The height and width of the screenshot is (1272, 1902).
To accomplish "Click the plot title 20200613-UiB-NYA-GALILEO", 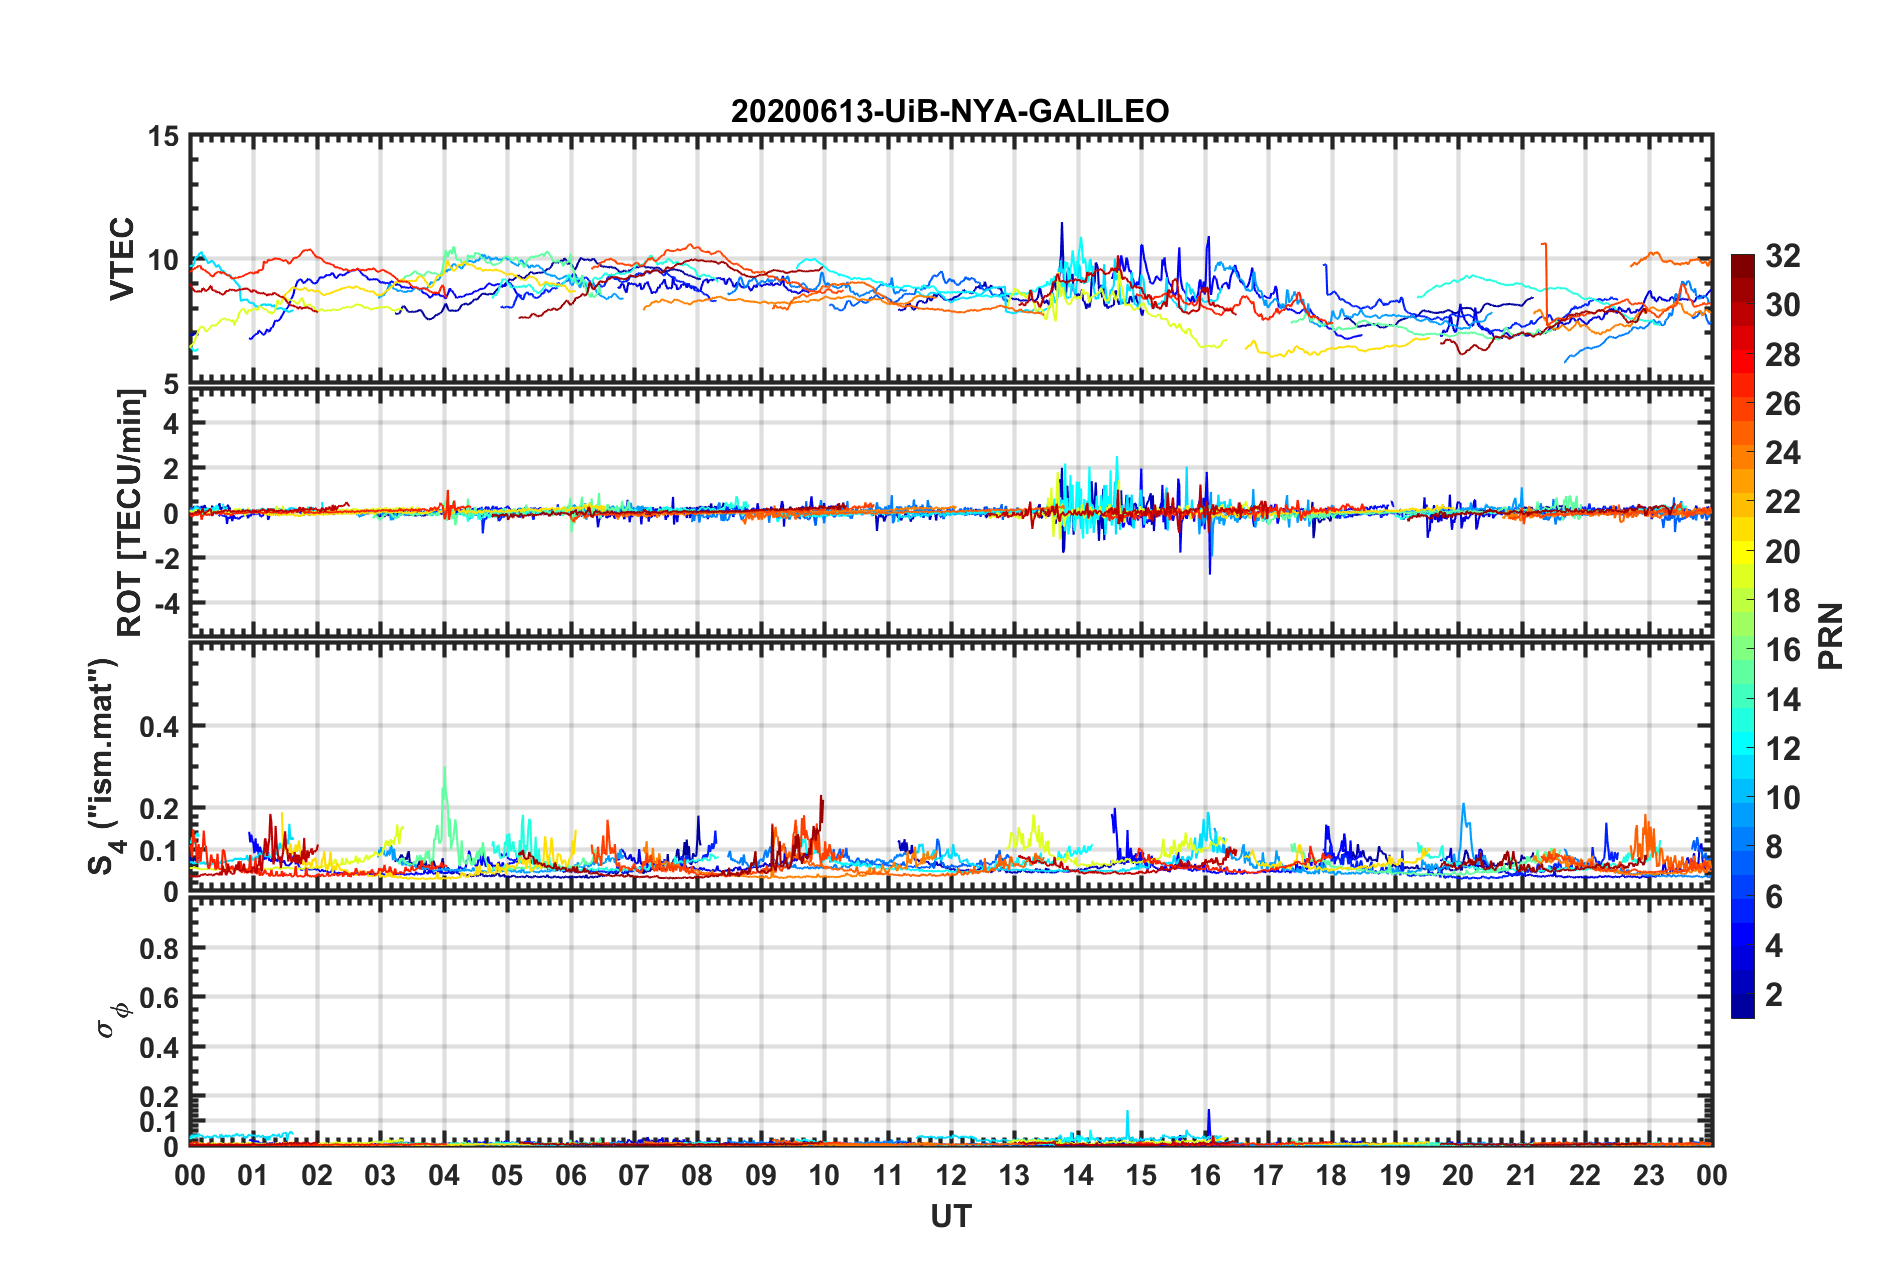I will click(x=949, y=111).
